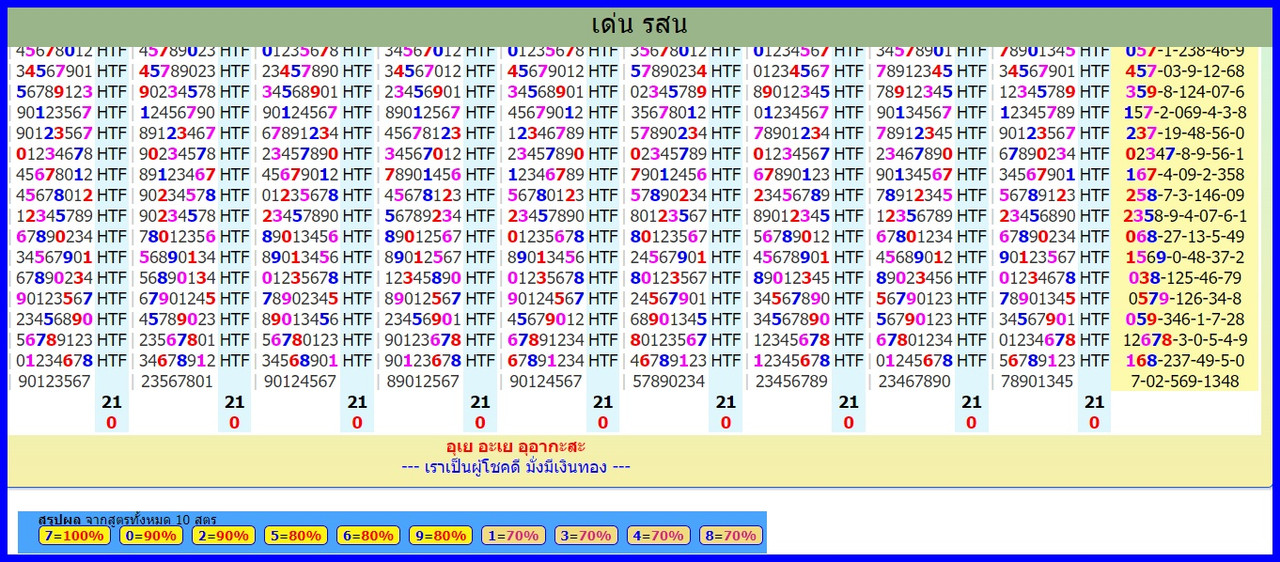
Task: Click the formula cell 78901456
Action: click(x=422, y=174)
